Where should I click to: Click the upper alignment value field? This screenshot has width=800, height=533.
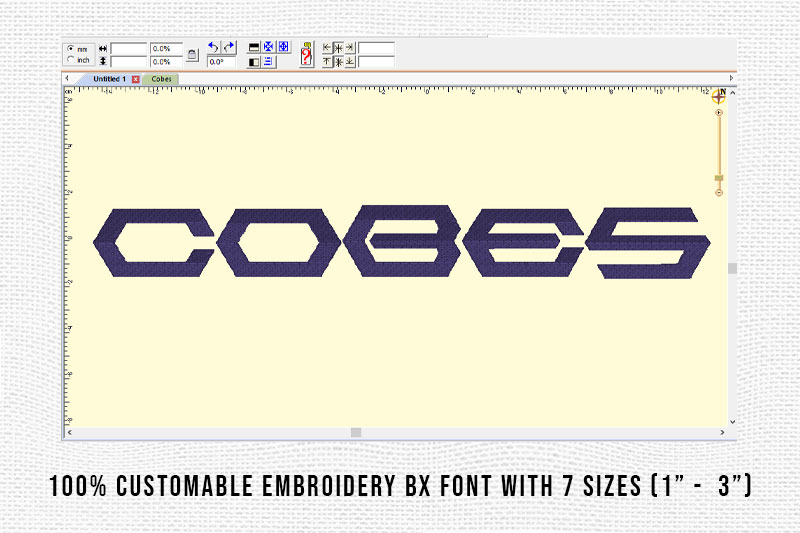pyautogui.click(x=376, y=48)
